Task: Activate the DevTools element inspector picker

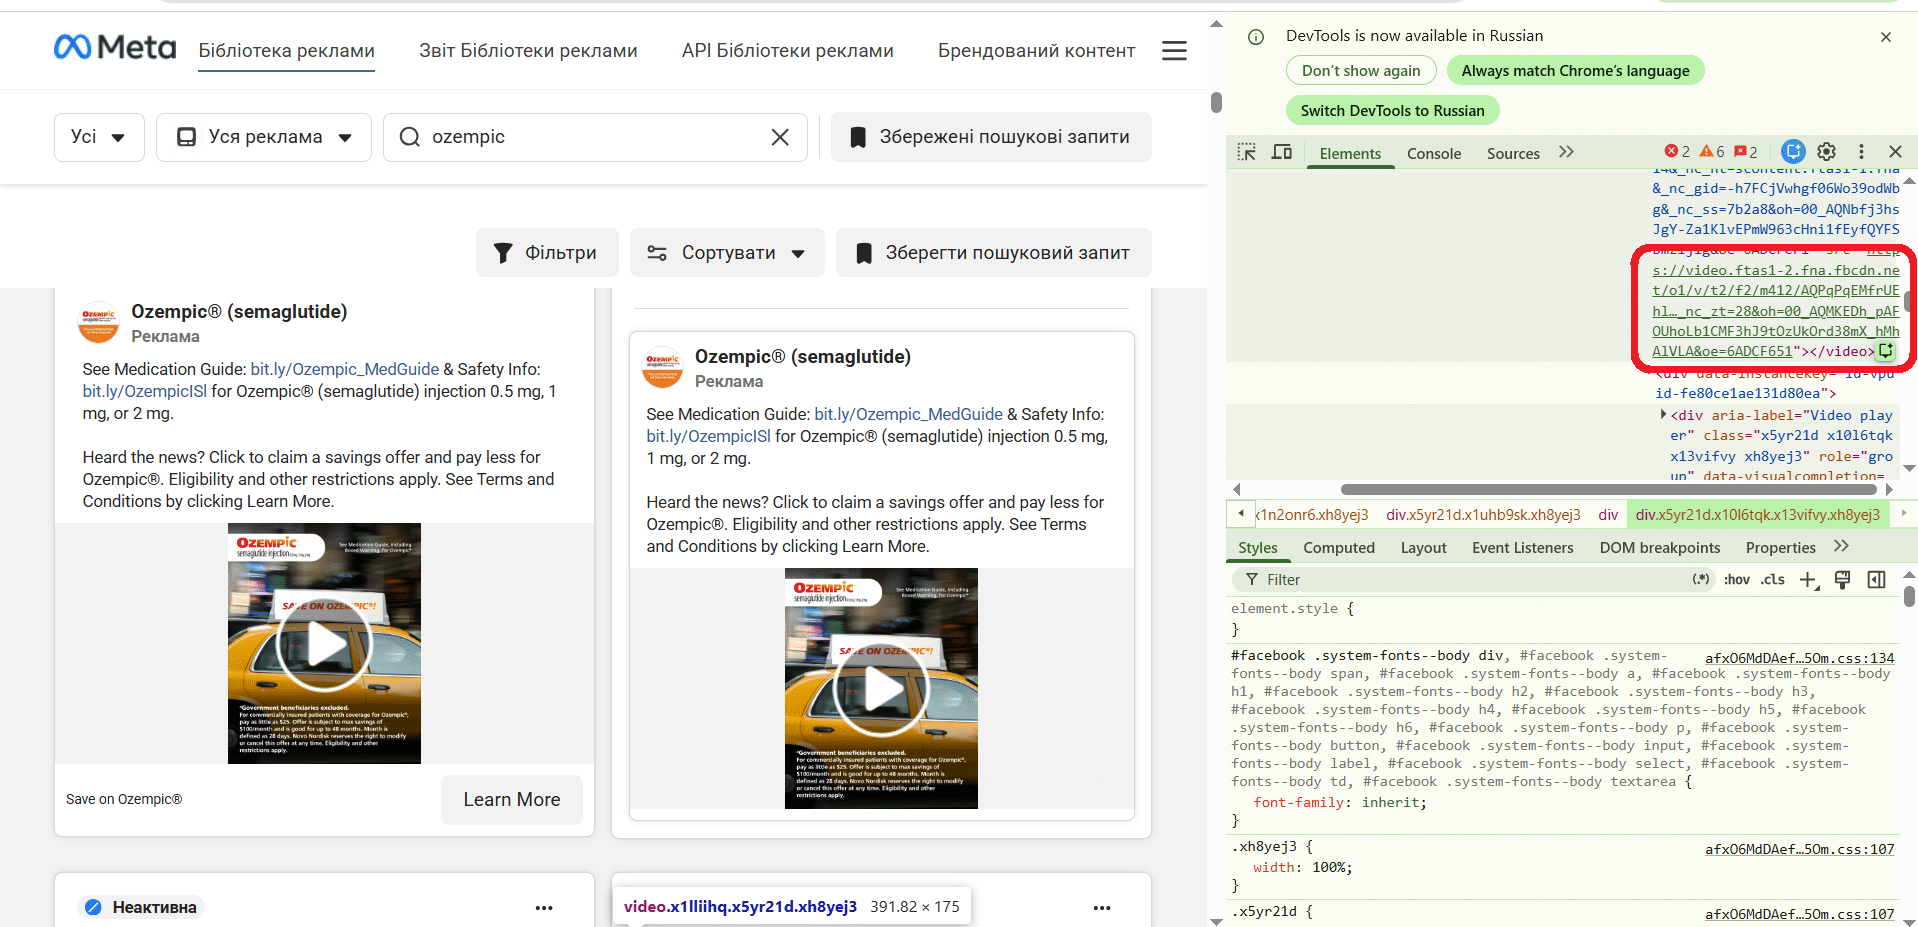Action: click(1246, 152)
